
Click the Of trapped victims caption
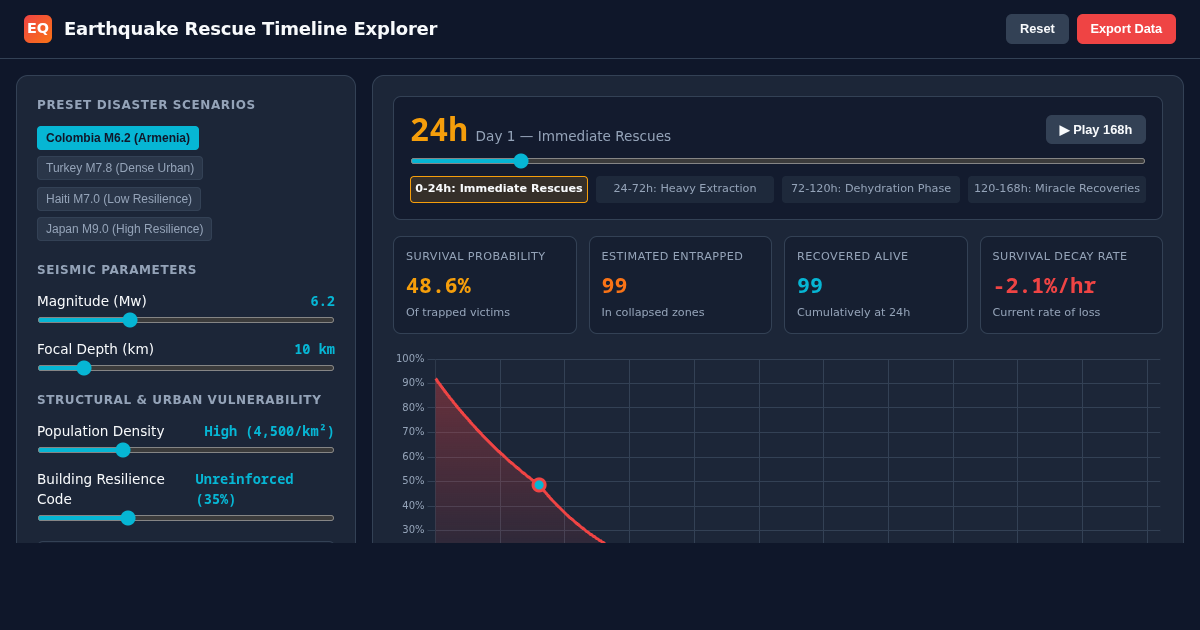coord(458,313)
